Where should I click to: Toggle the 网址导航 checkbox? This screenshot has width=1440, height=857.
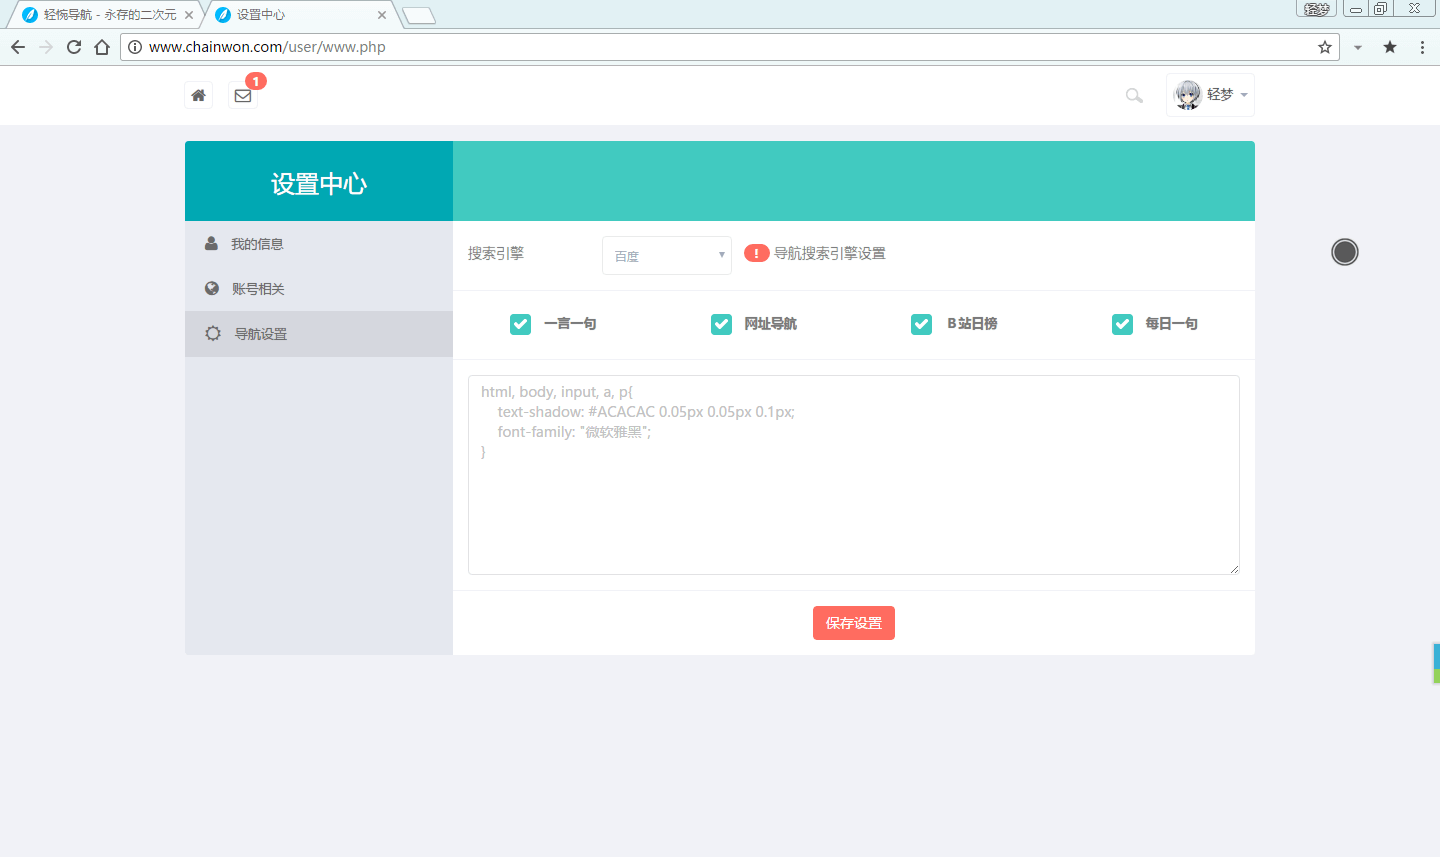(x=721, y=324)
